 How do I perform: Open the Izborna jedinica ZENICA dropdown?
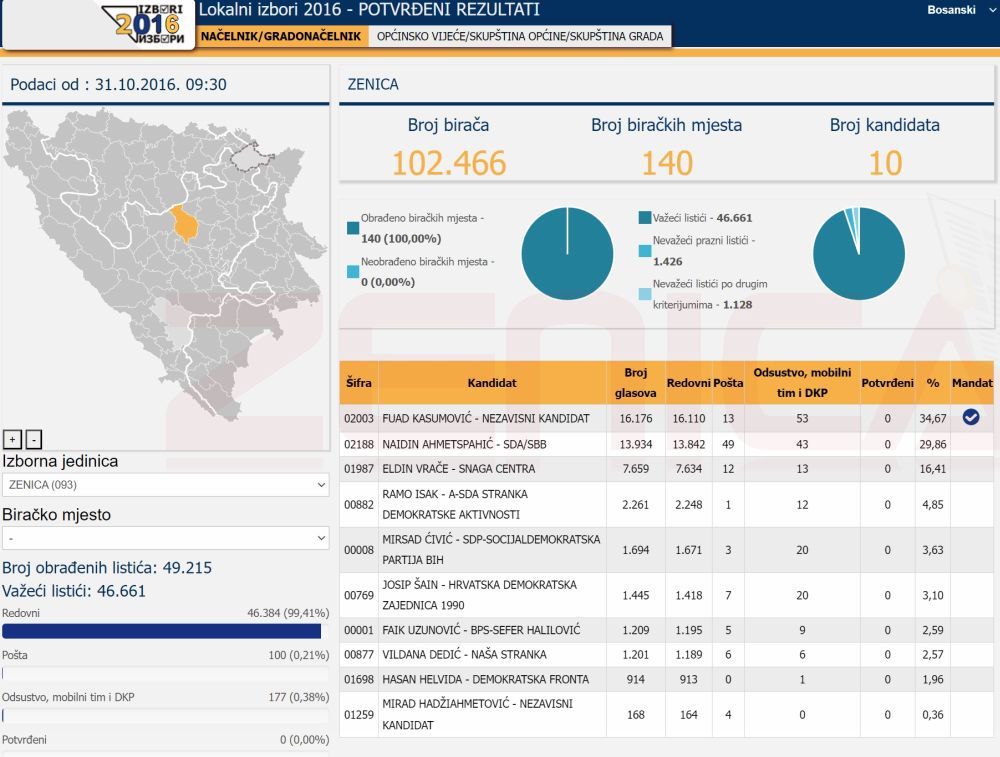(x=165, y=485)
